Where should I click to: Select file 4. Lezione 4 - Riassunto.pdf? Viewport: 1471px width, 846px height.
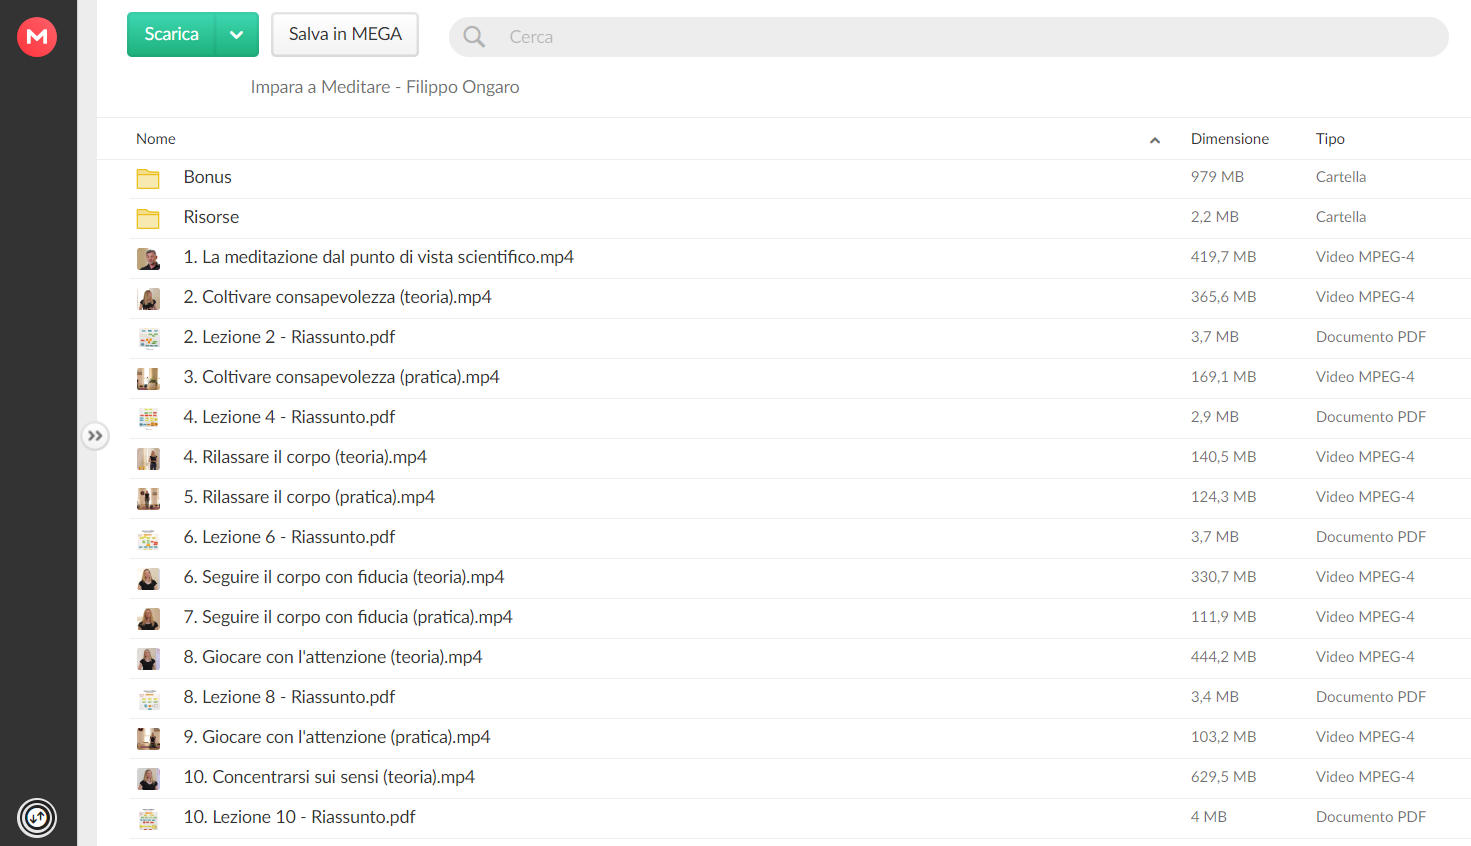pyautogui.click(x=289, y=417)
